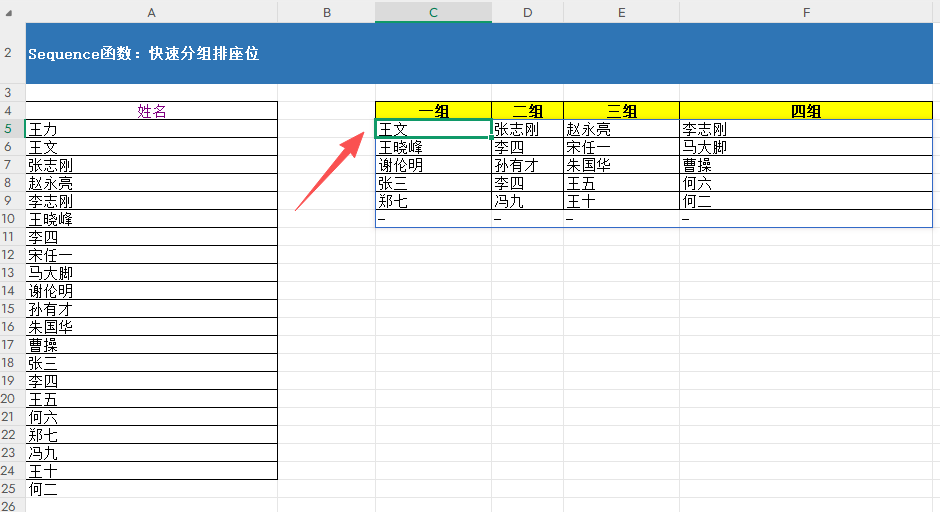This screenshot has height=512, width=940.
Task: Select column C header
Action: (433, 12)
